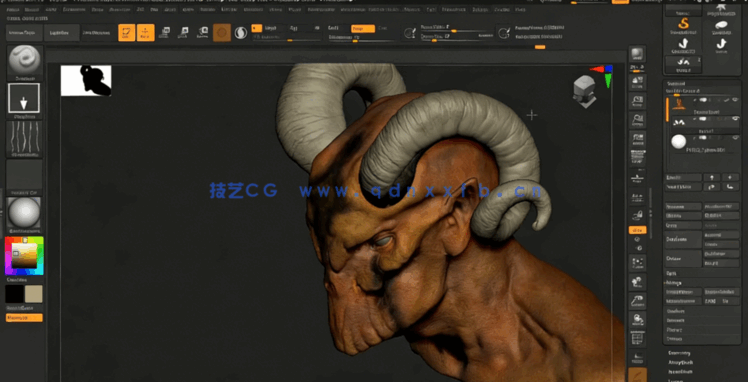Click the Scroll document hand icon

pyautogui.click(x=637, y=84)
